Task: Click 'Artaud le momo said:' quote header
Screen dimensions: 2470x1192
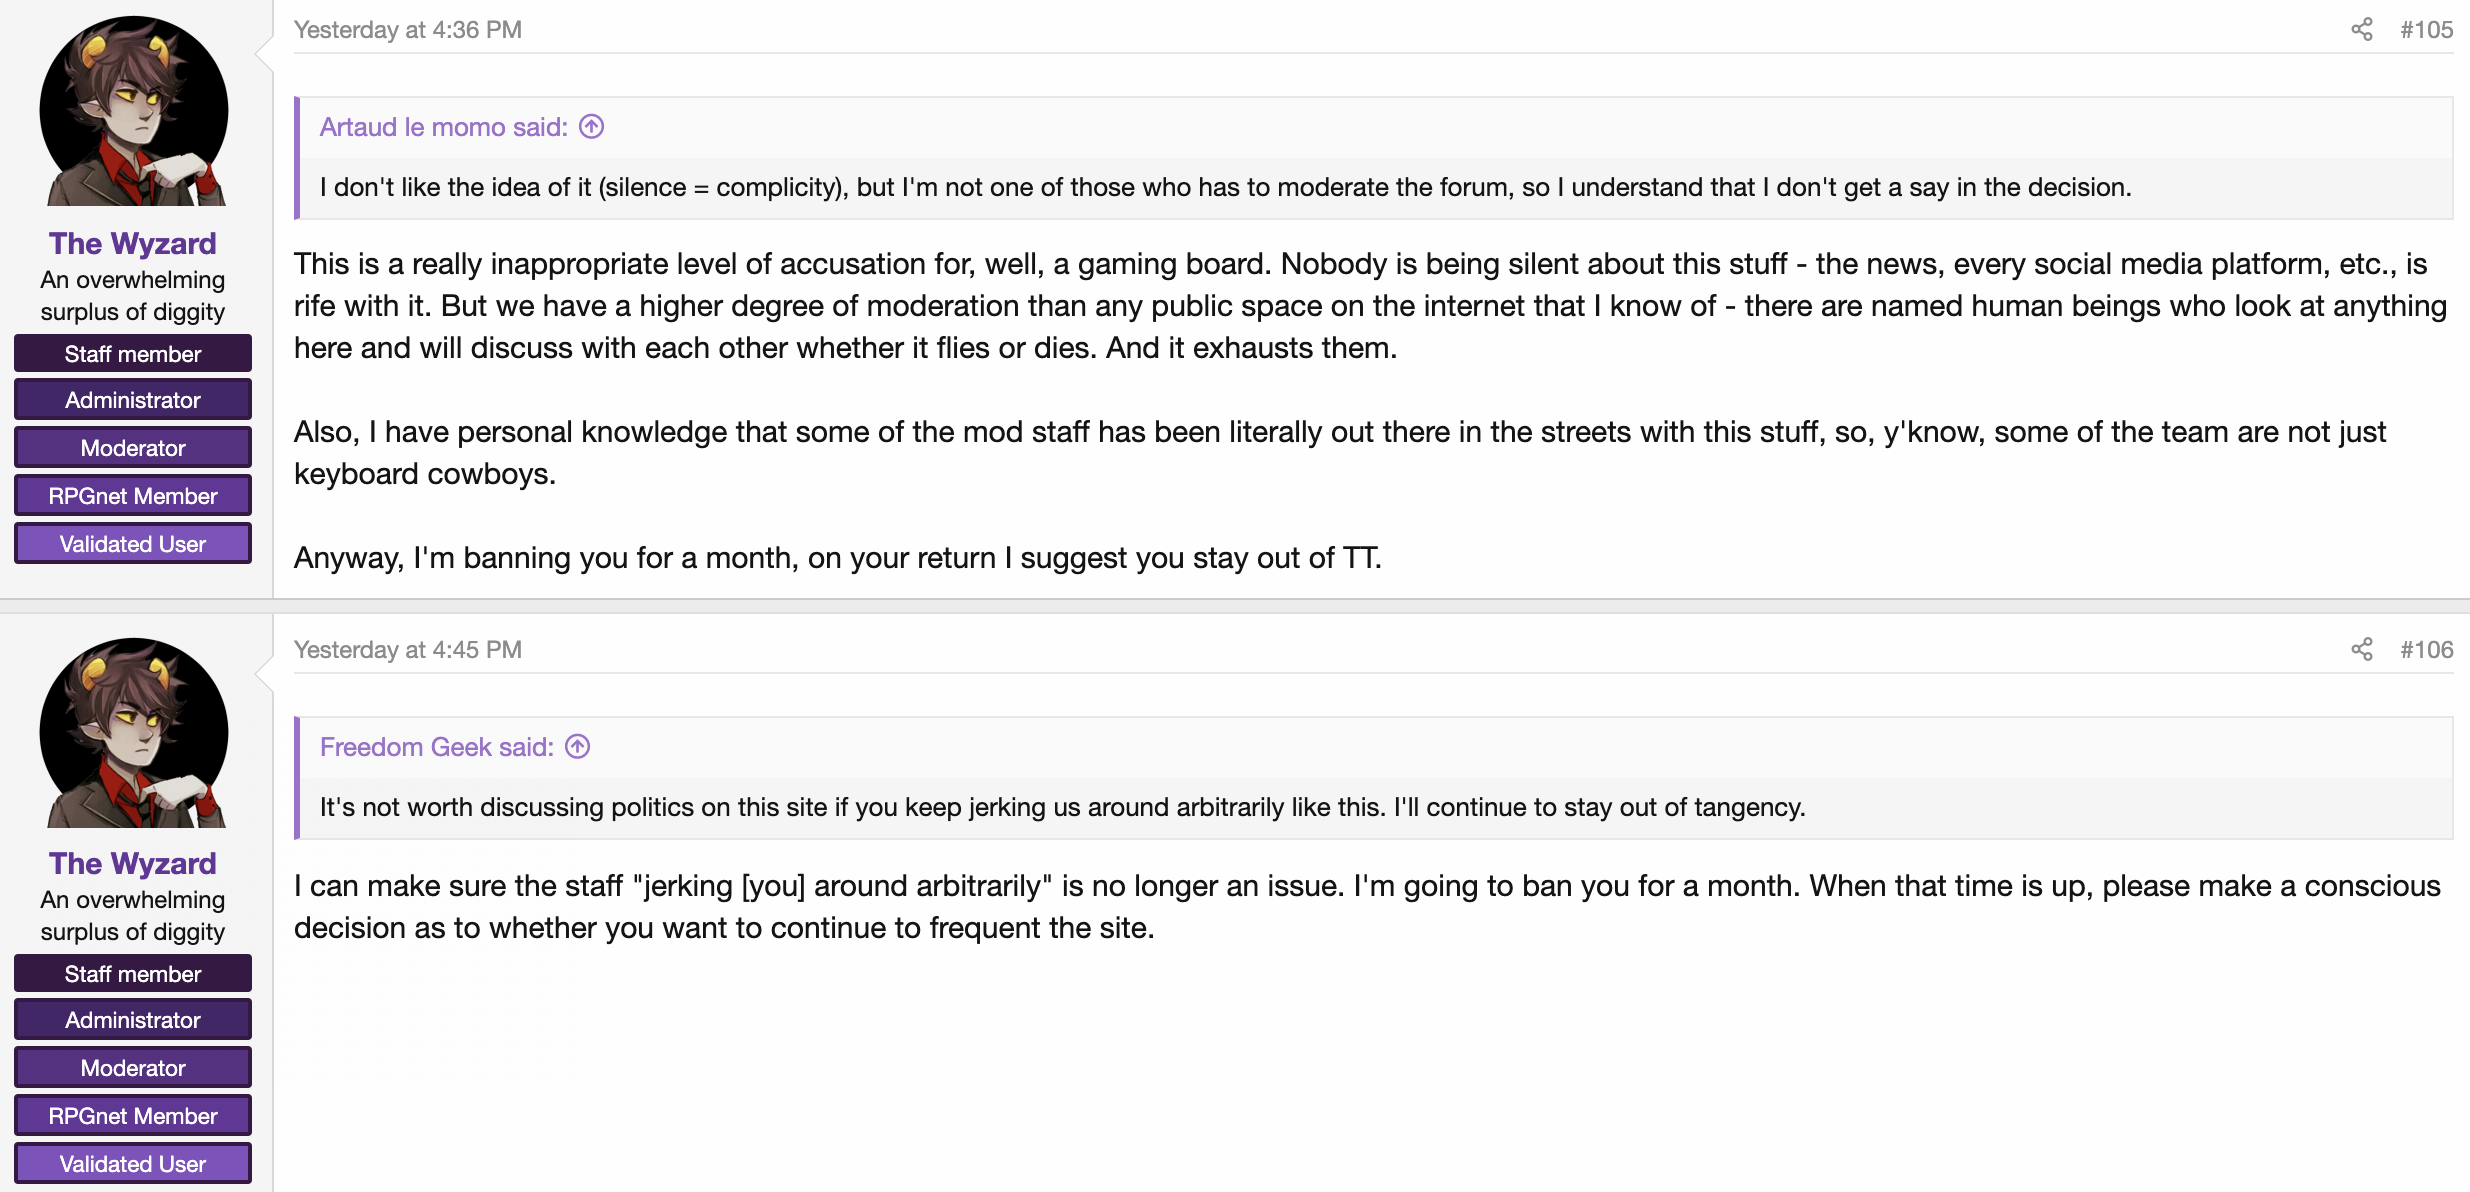Action: tap(444, 127)
